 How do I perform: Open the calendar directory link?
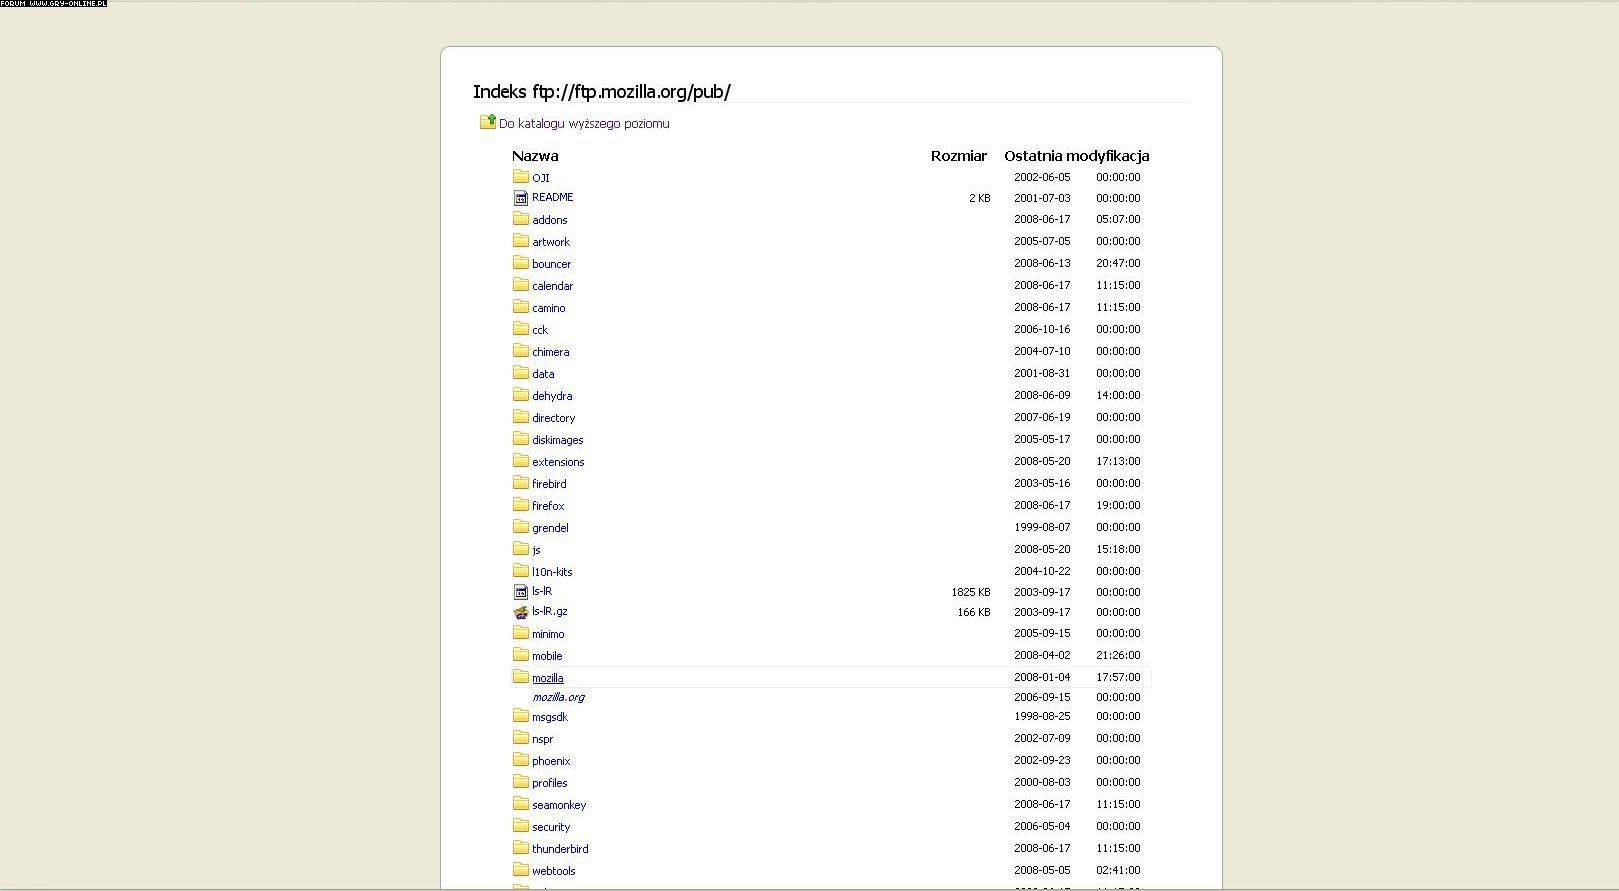[552, 286]
